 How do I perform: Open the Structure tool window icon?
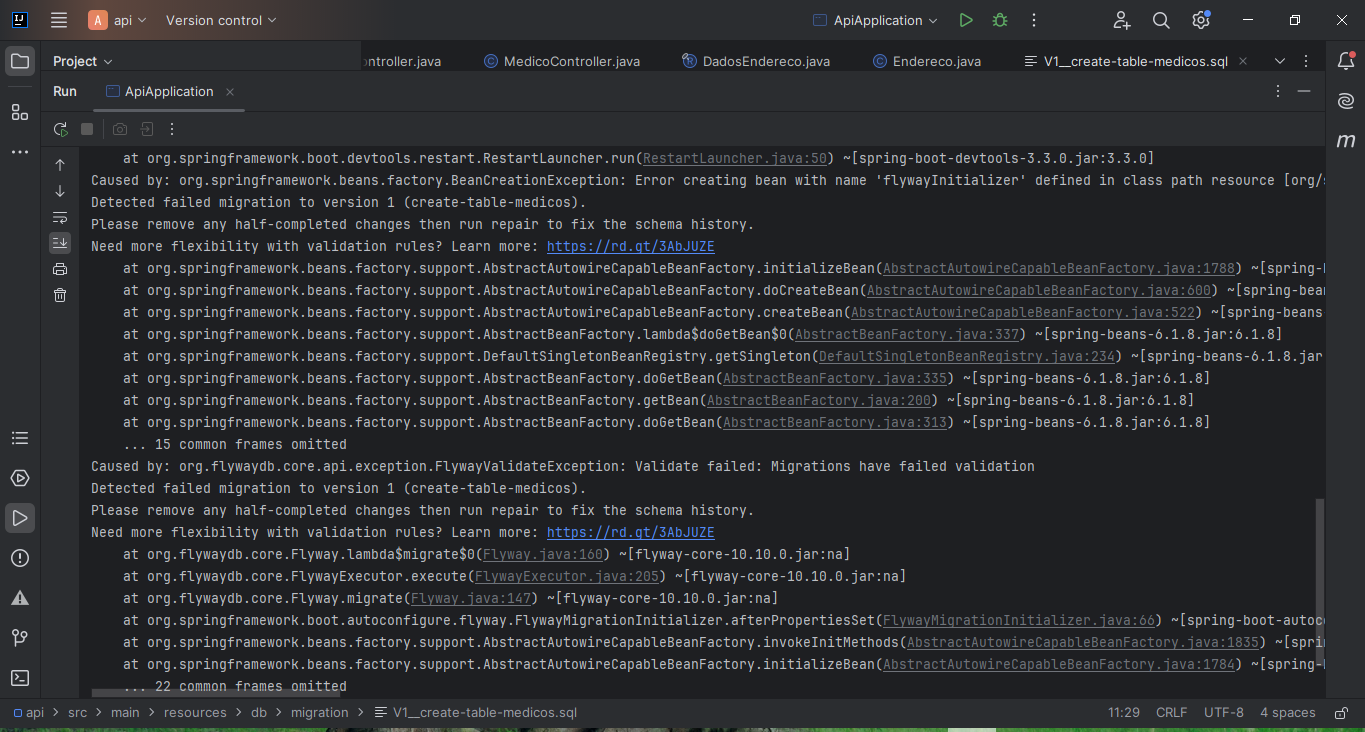pyautogui.click(x=20, y=112)
